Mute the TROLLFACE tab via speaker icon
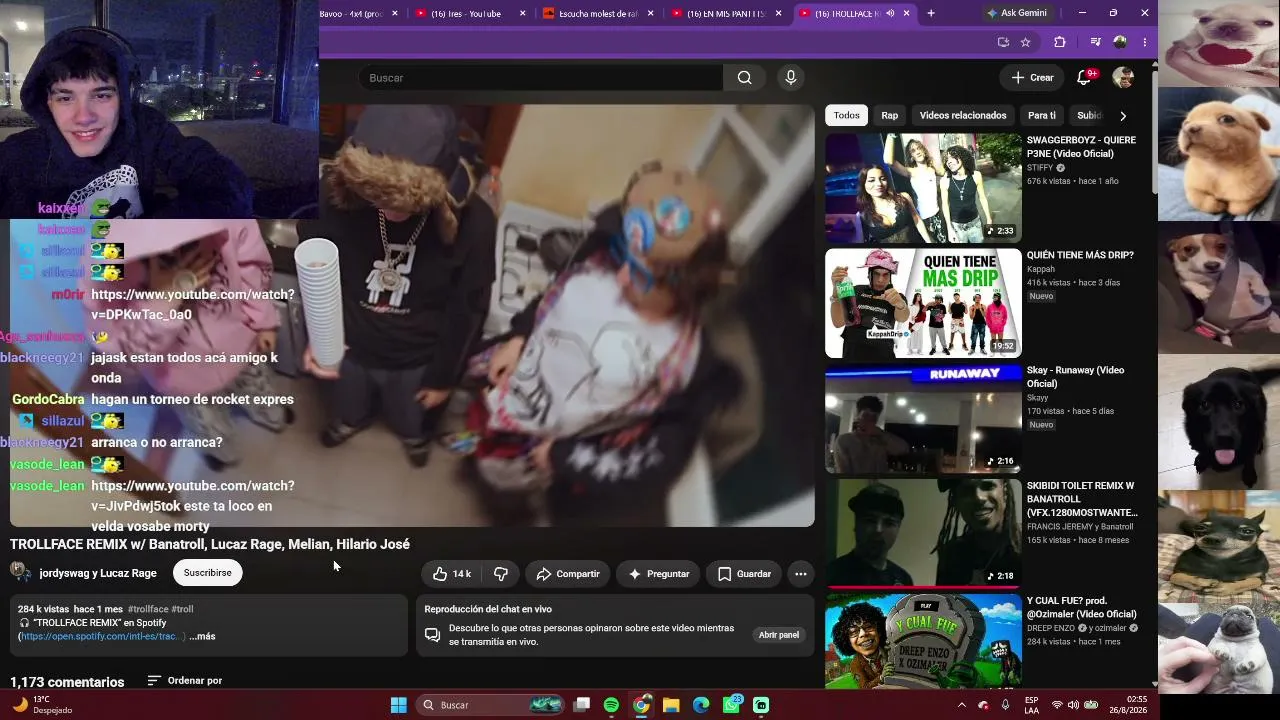Viewport: 1280px width, 720px height. pos(890,13)
